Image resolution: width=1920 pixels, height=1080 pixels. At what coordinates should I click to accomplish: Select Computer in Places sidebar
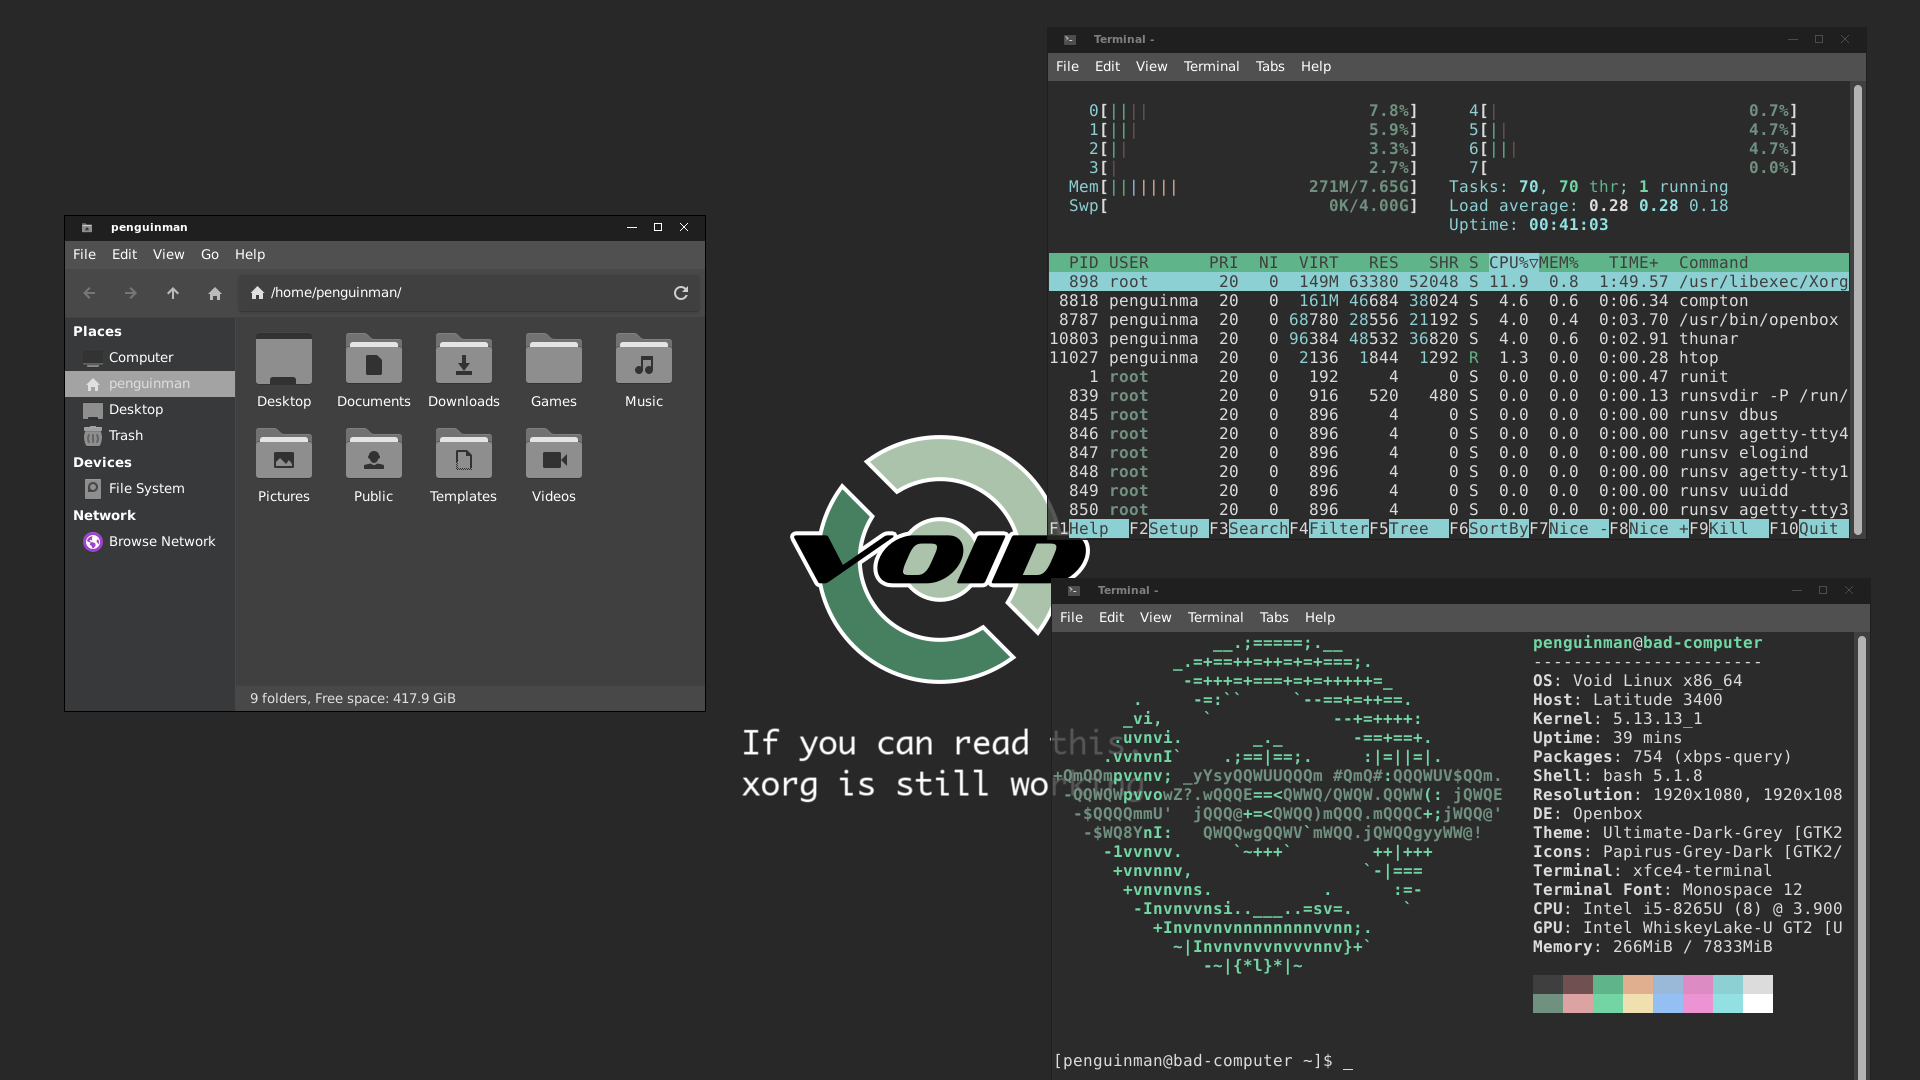tap(150, 358)
